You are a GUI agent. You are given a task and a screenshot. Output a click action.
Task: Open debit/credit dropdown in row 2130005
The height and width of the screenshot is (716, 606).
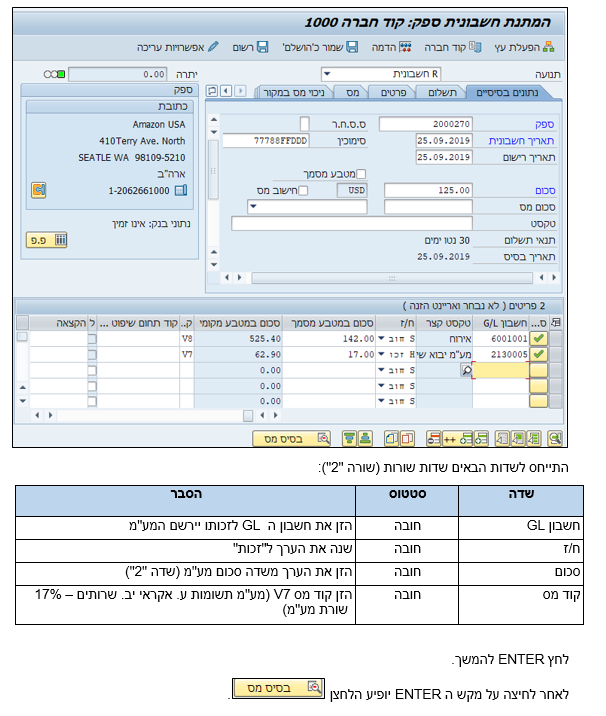click(381, 354)
